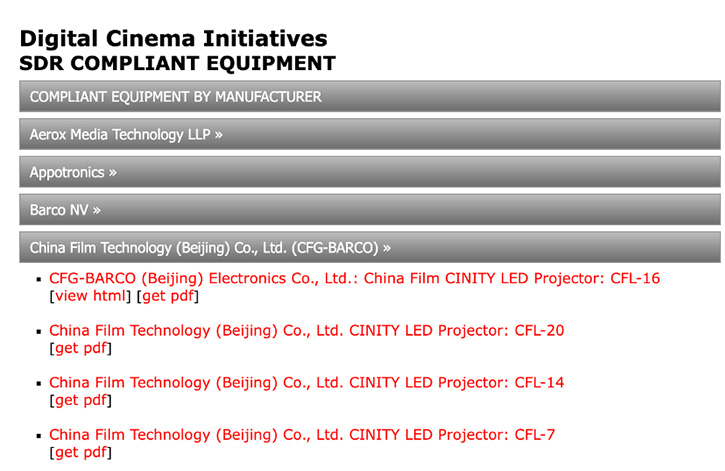This screenshot has width=725, height=471.
Task: Click 'view html' for the CFL-16 projector
Action: point(90,296)
